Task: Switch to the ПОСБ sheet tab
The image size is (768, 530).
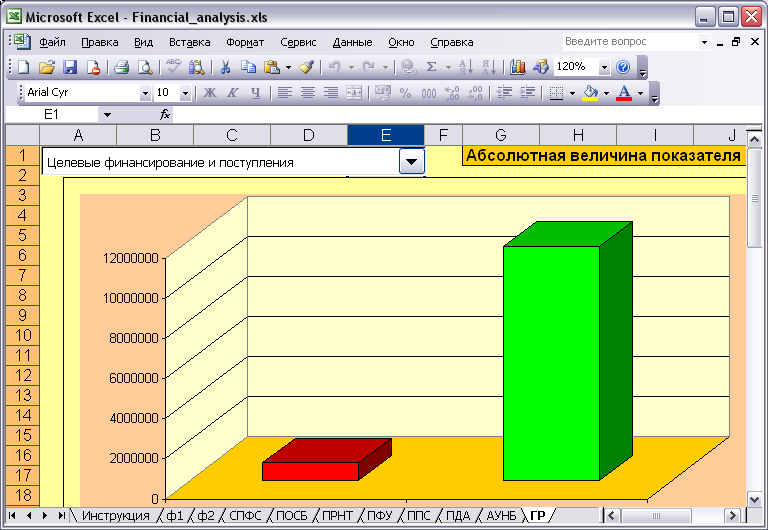Action: 291,515
